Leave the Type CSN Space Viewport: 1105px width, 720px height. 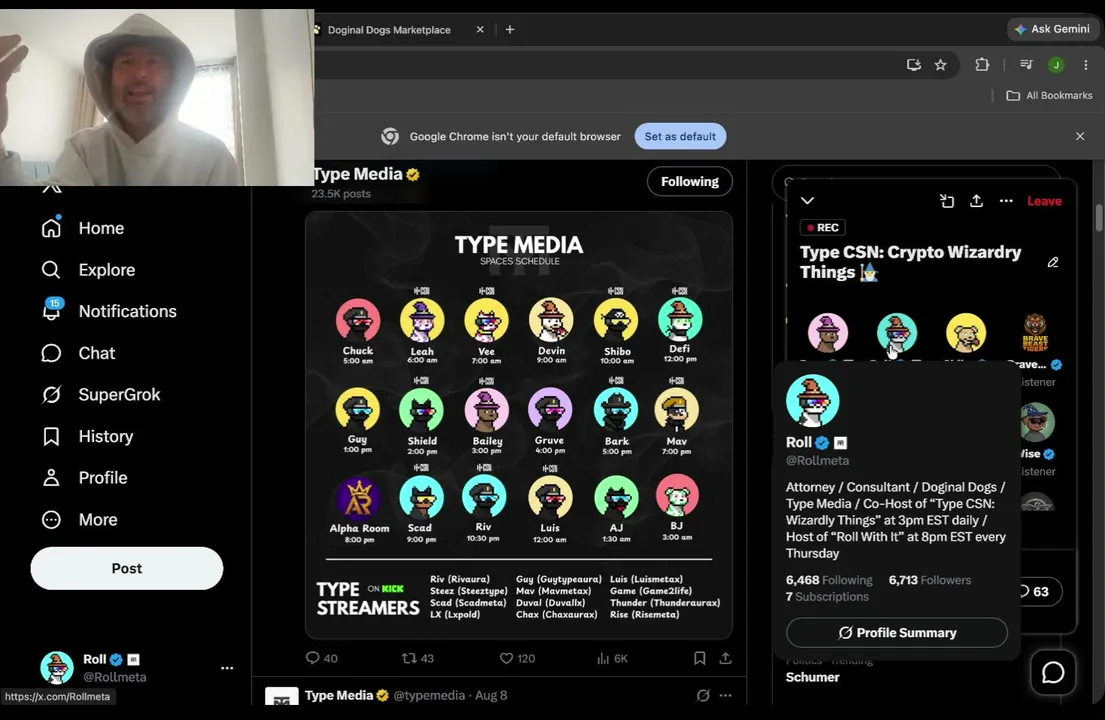coord(1044,201)
